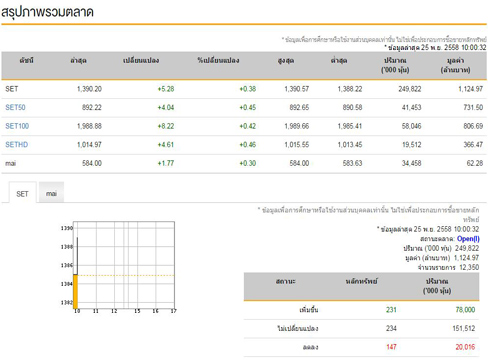Open the SETHD index link

click(x=17, y=145)
